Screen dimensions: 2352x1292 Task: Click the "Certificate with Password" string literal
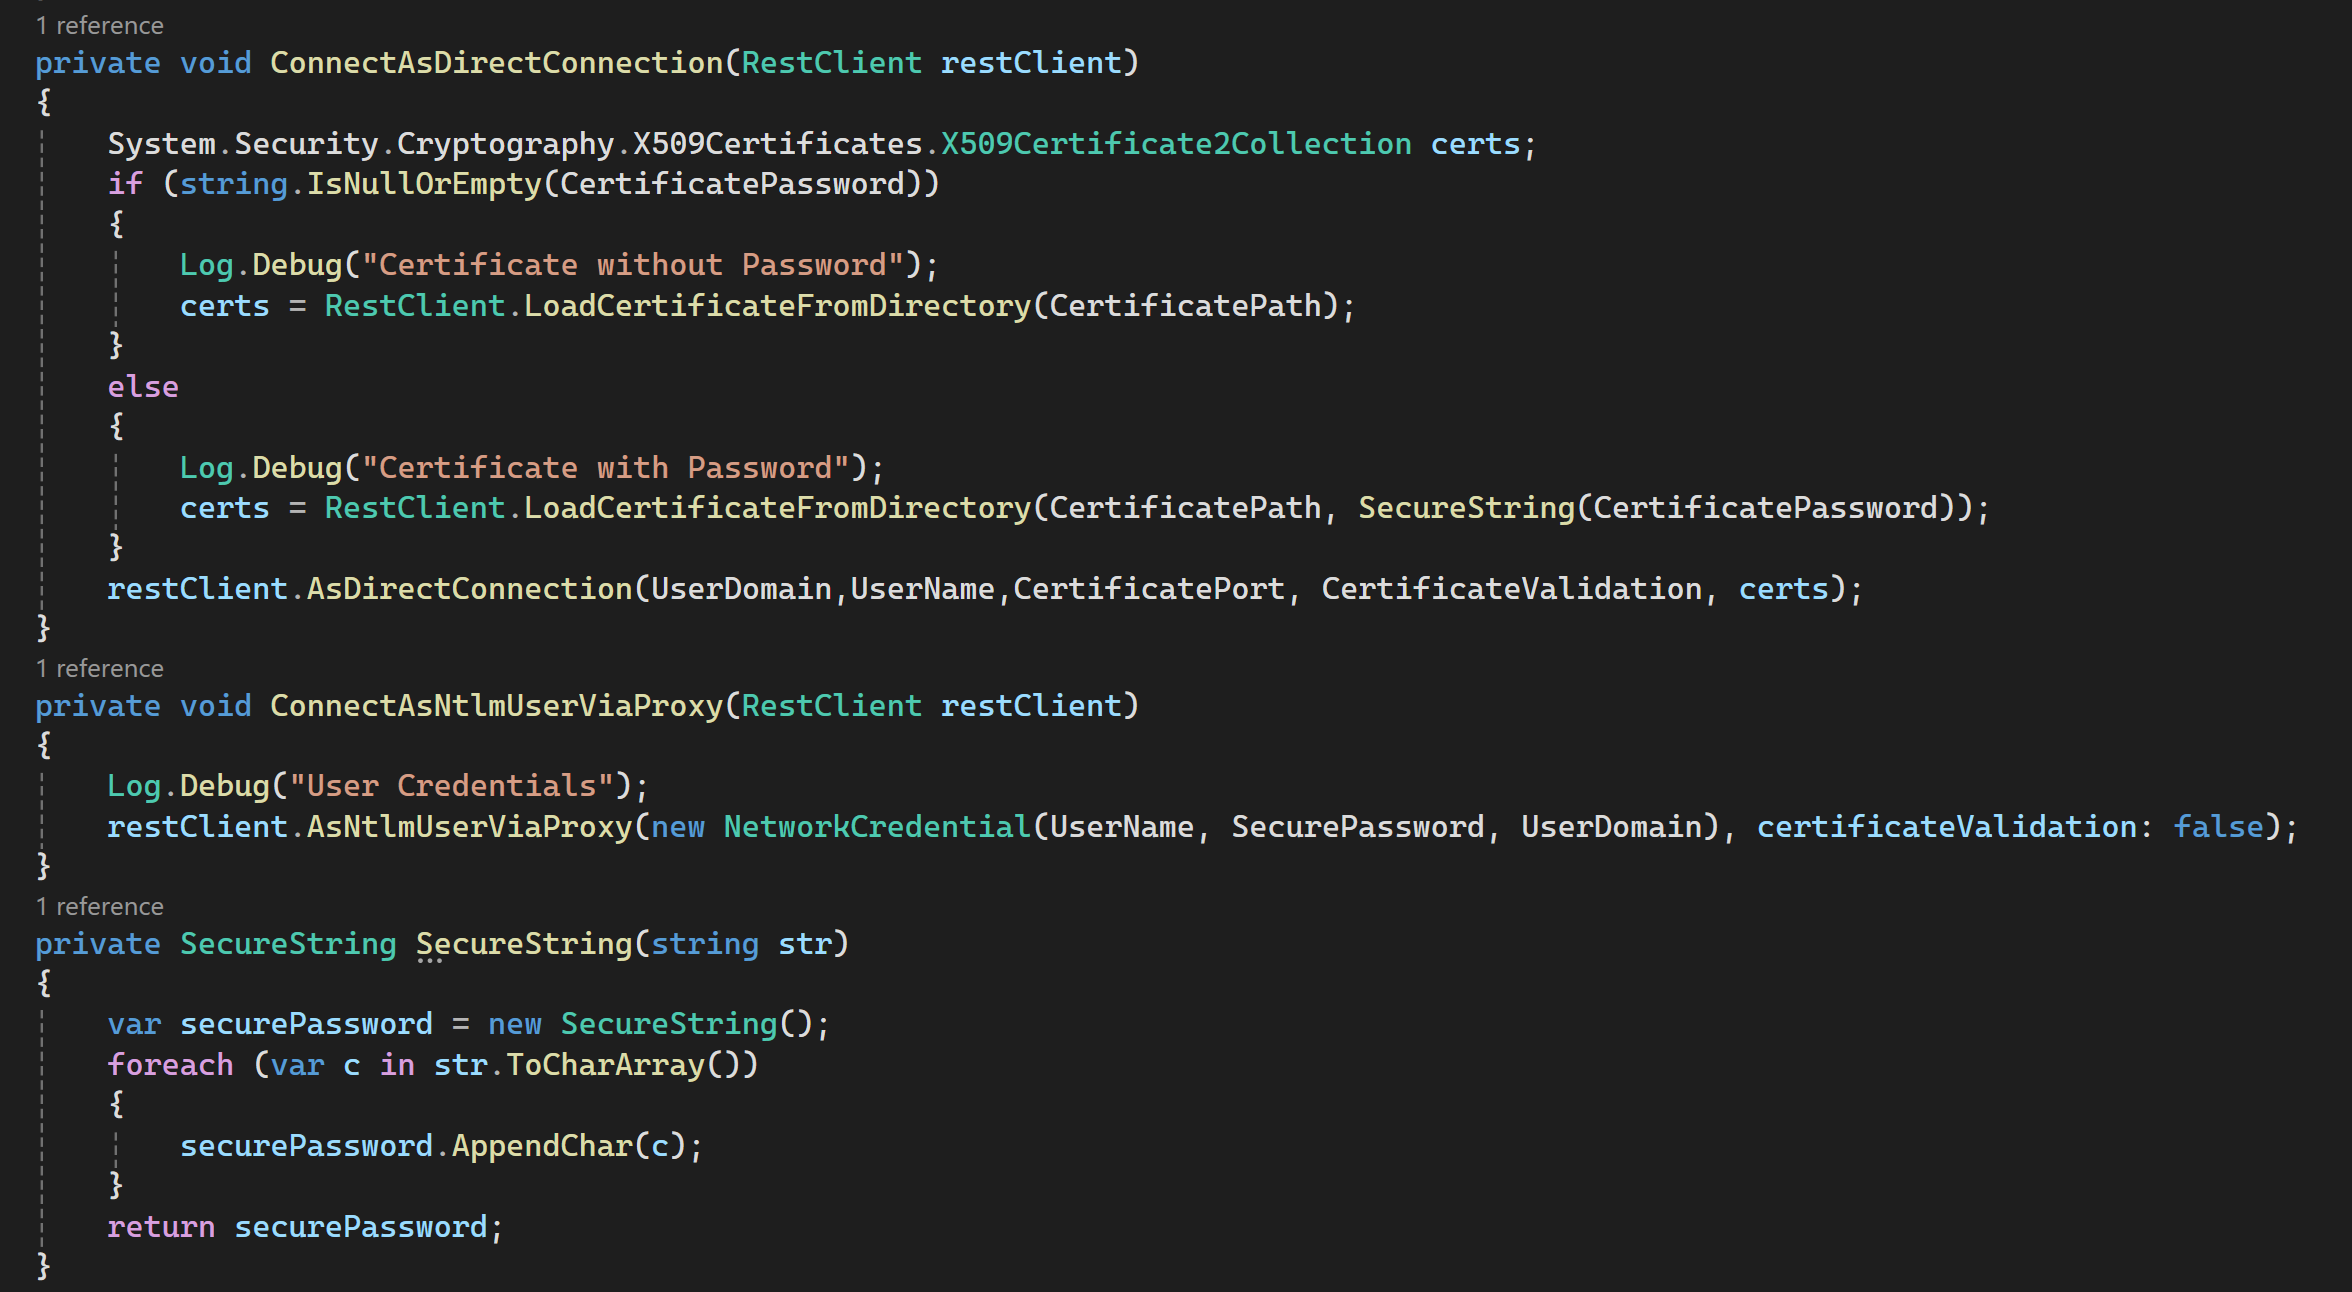[x=605, y=468]
